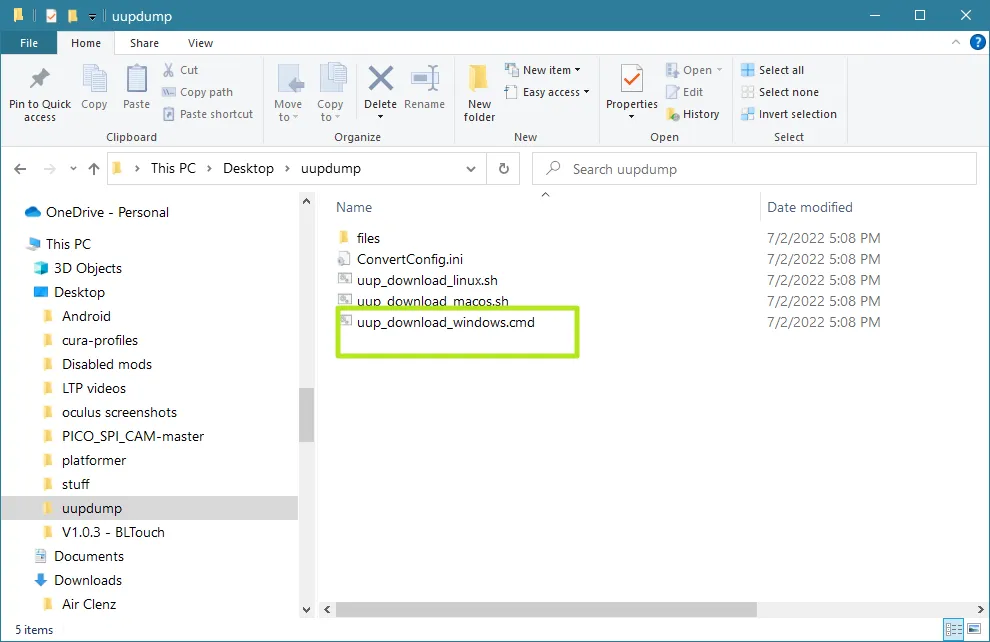Screen dimensions: 990x642
Task: Switch to the Share tab
Action: (144, 43)
